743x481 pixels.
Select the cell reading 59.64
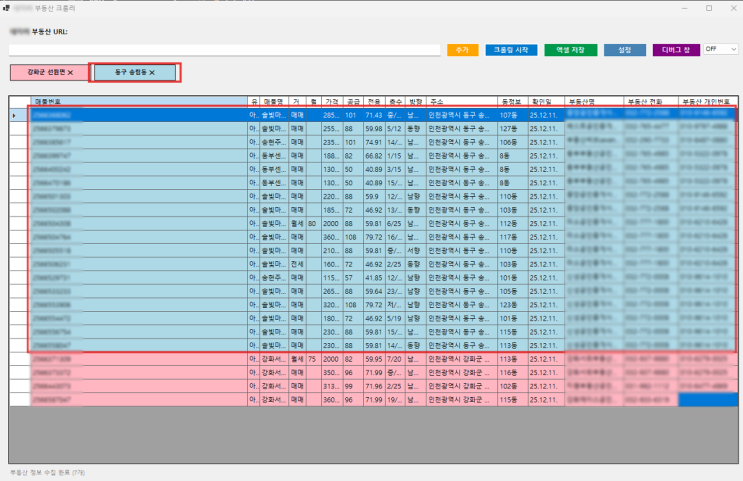click(374, 291)
